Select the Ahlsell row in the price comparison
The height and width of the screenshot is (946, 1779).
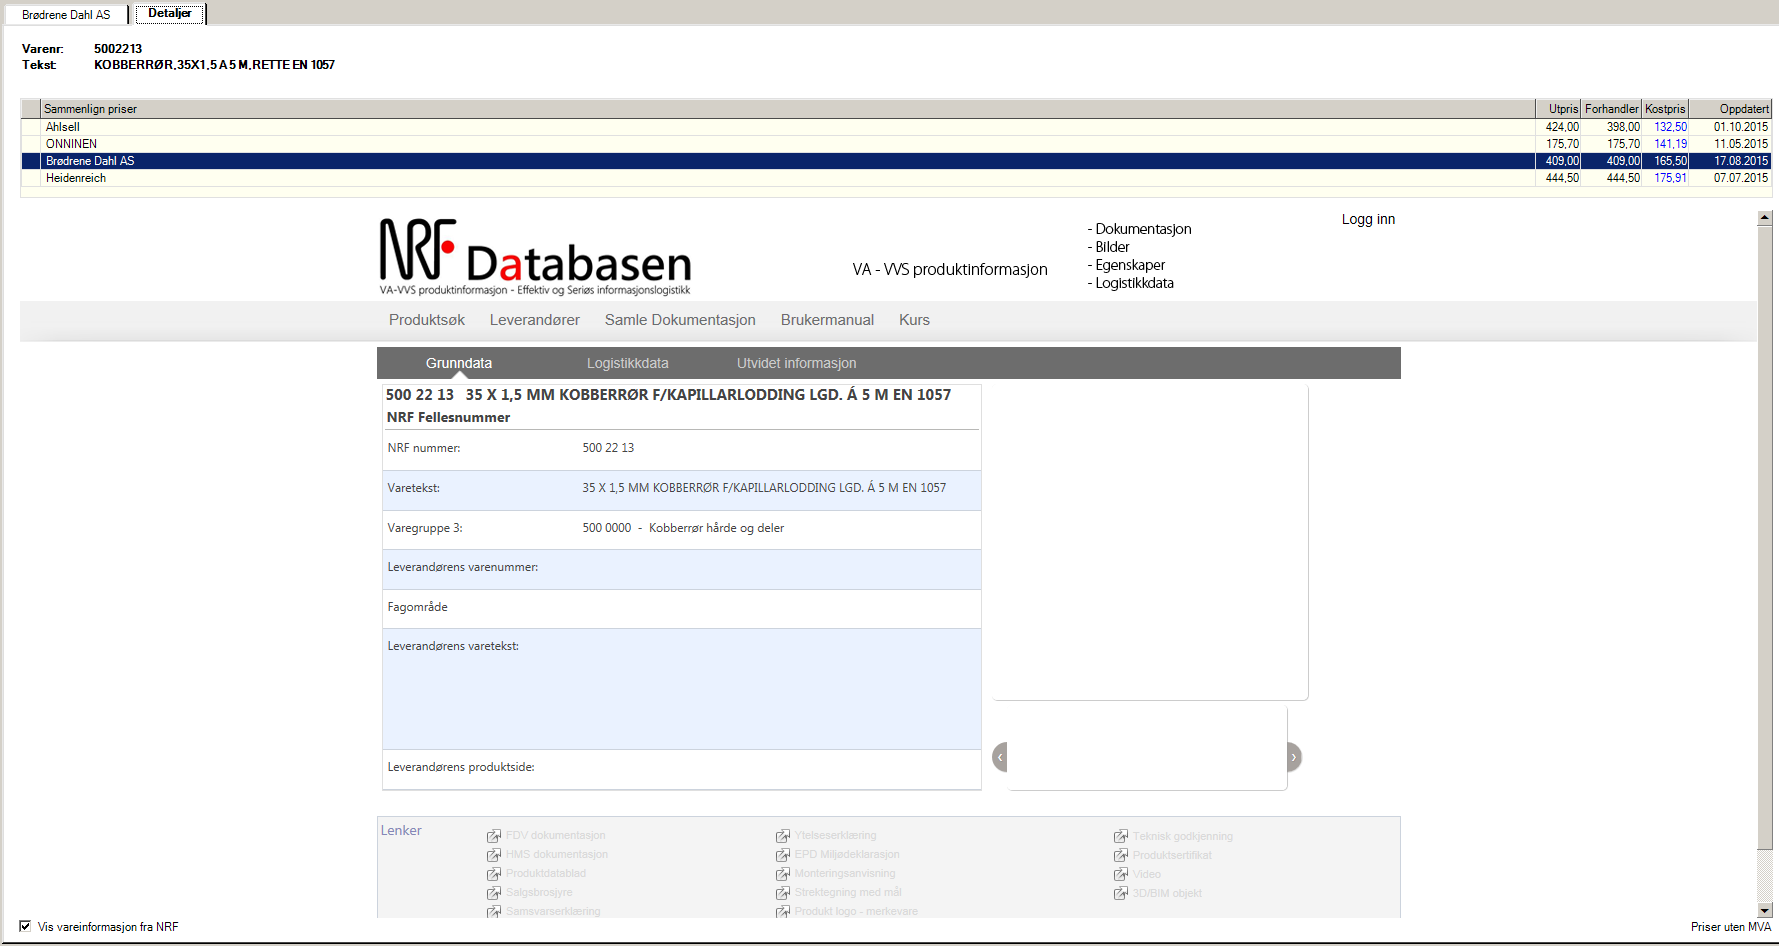[896, 127]
